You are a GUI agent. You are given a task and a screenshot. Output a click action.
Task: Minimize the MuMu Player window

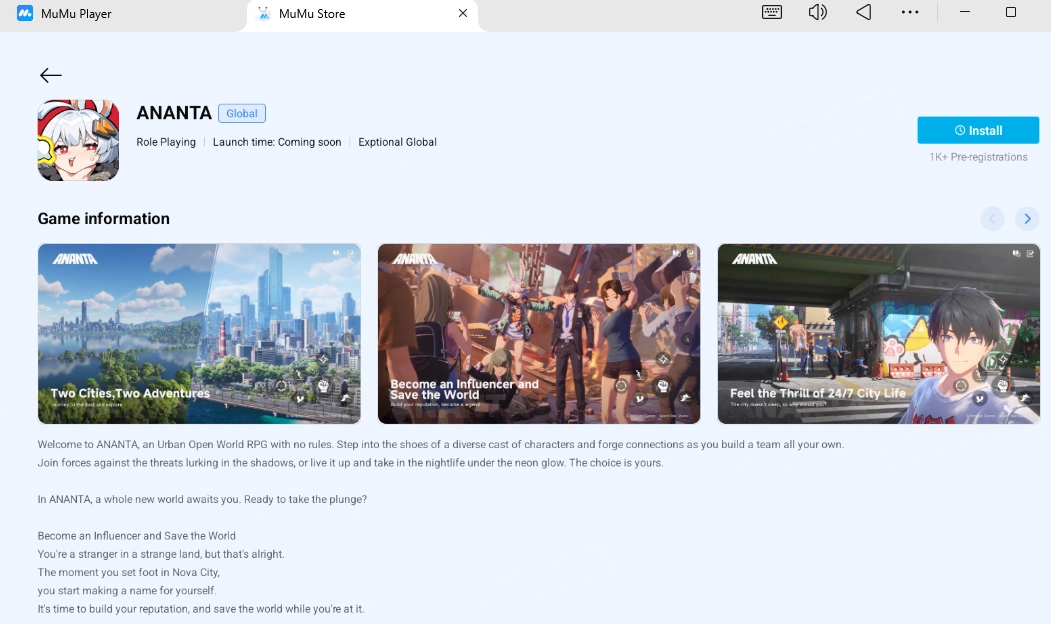pyautogui.click(x=965, y=12)
